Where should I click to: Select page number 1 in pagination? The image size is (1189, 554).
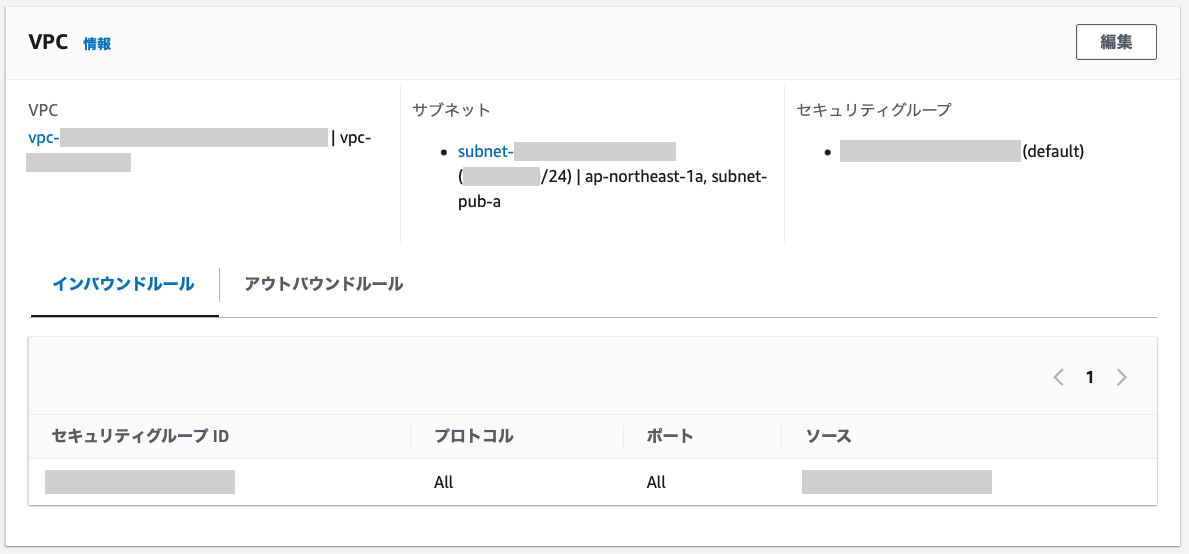[1090, 377]
